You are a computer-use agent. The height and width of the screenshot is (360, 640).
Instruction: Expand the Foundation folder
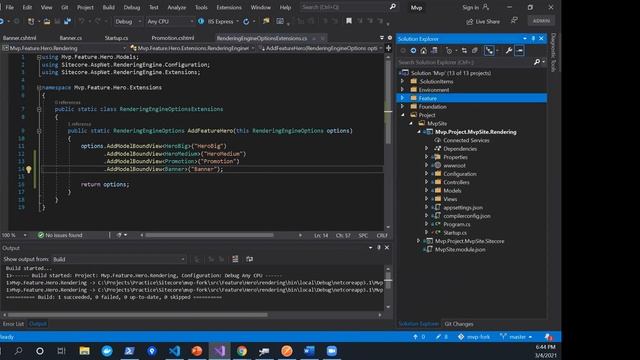click(402, 107)
